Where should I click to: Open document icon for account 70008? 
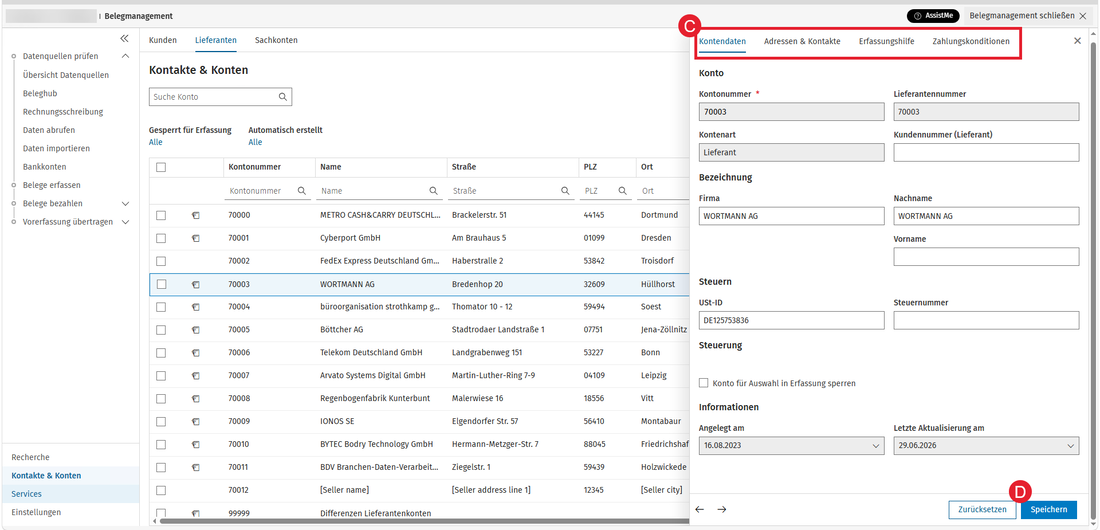[196, 399]
